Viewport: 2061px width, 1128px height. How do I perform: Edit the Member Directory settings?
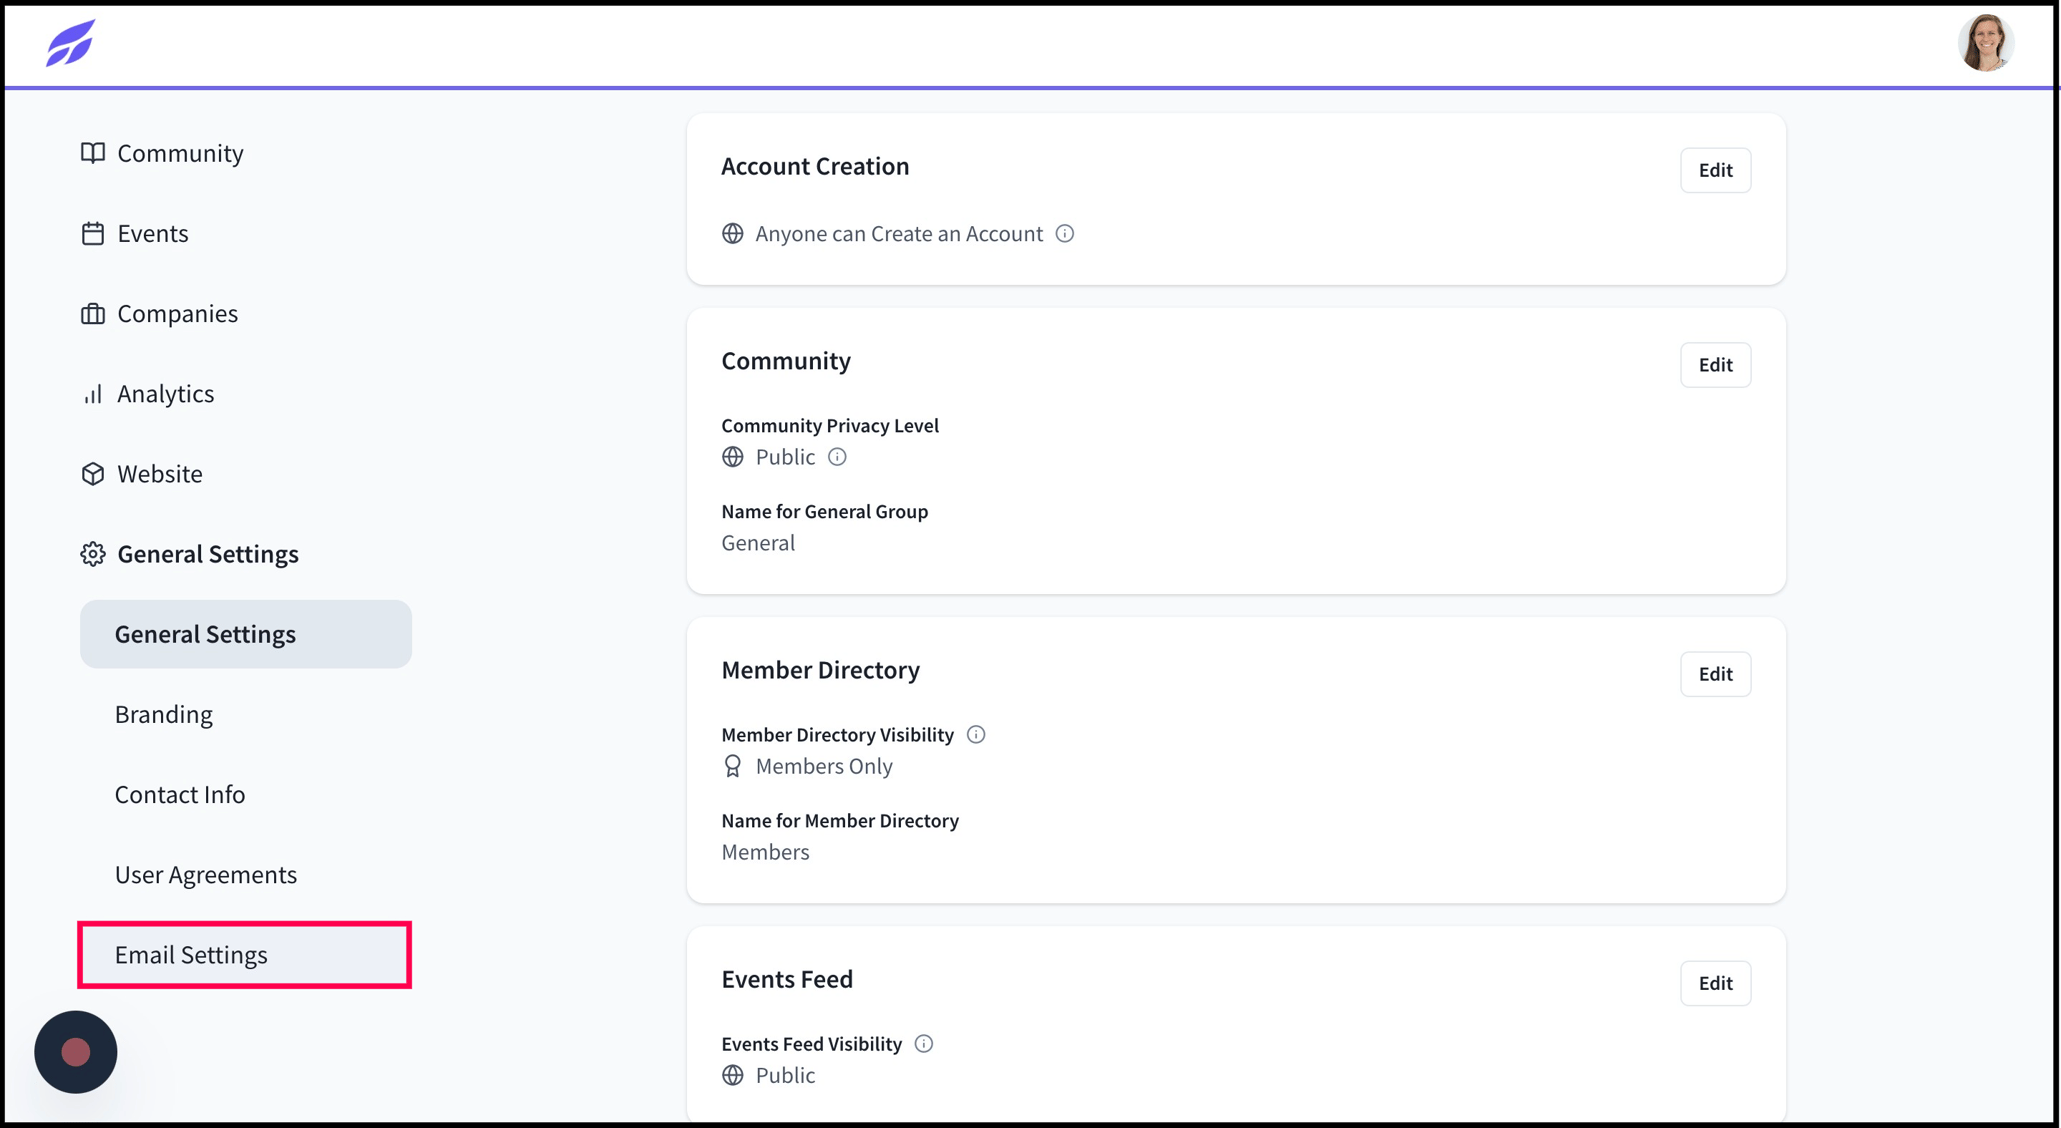1715,674
